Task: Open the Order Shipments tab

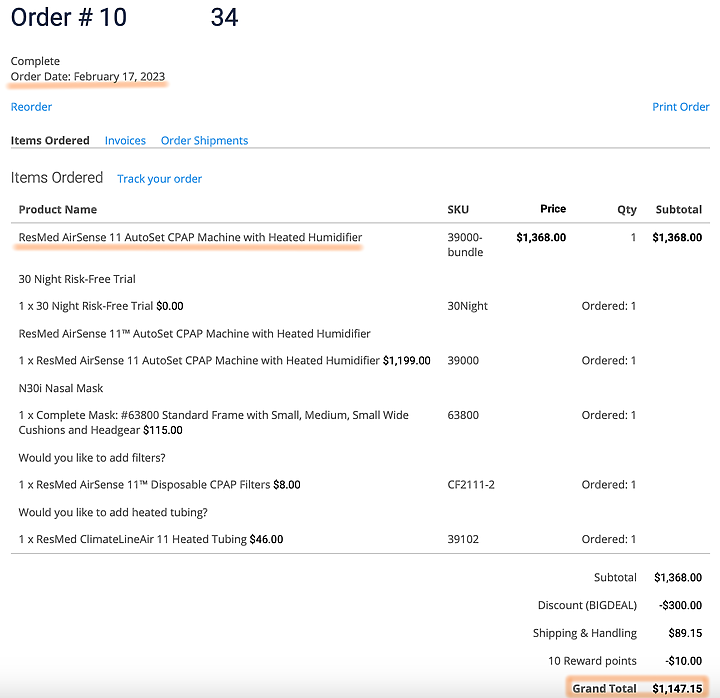Action: pos(204,141)
